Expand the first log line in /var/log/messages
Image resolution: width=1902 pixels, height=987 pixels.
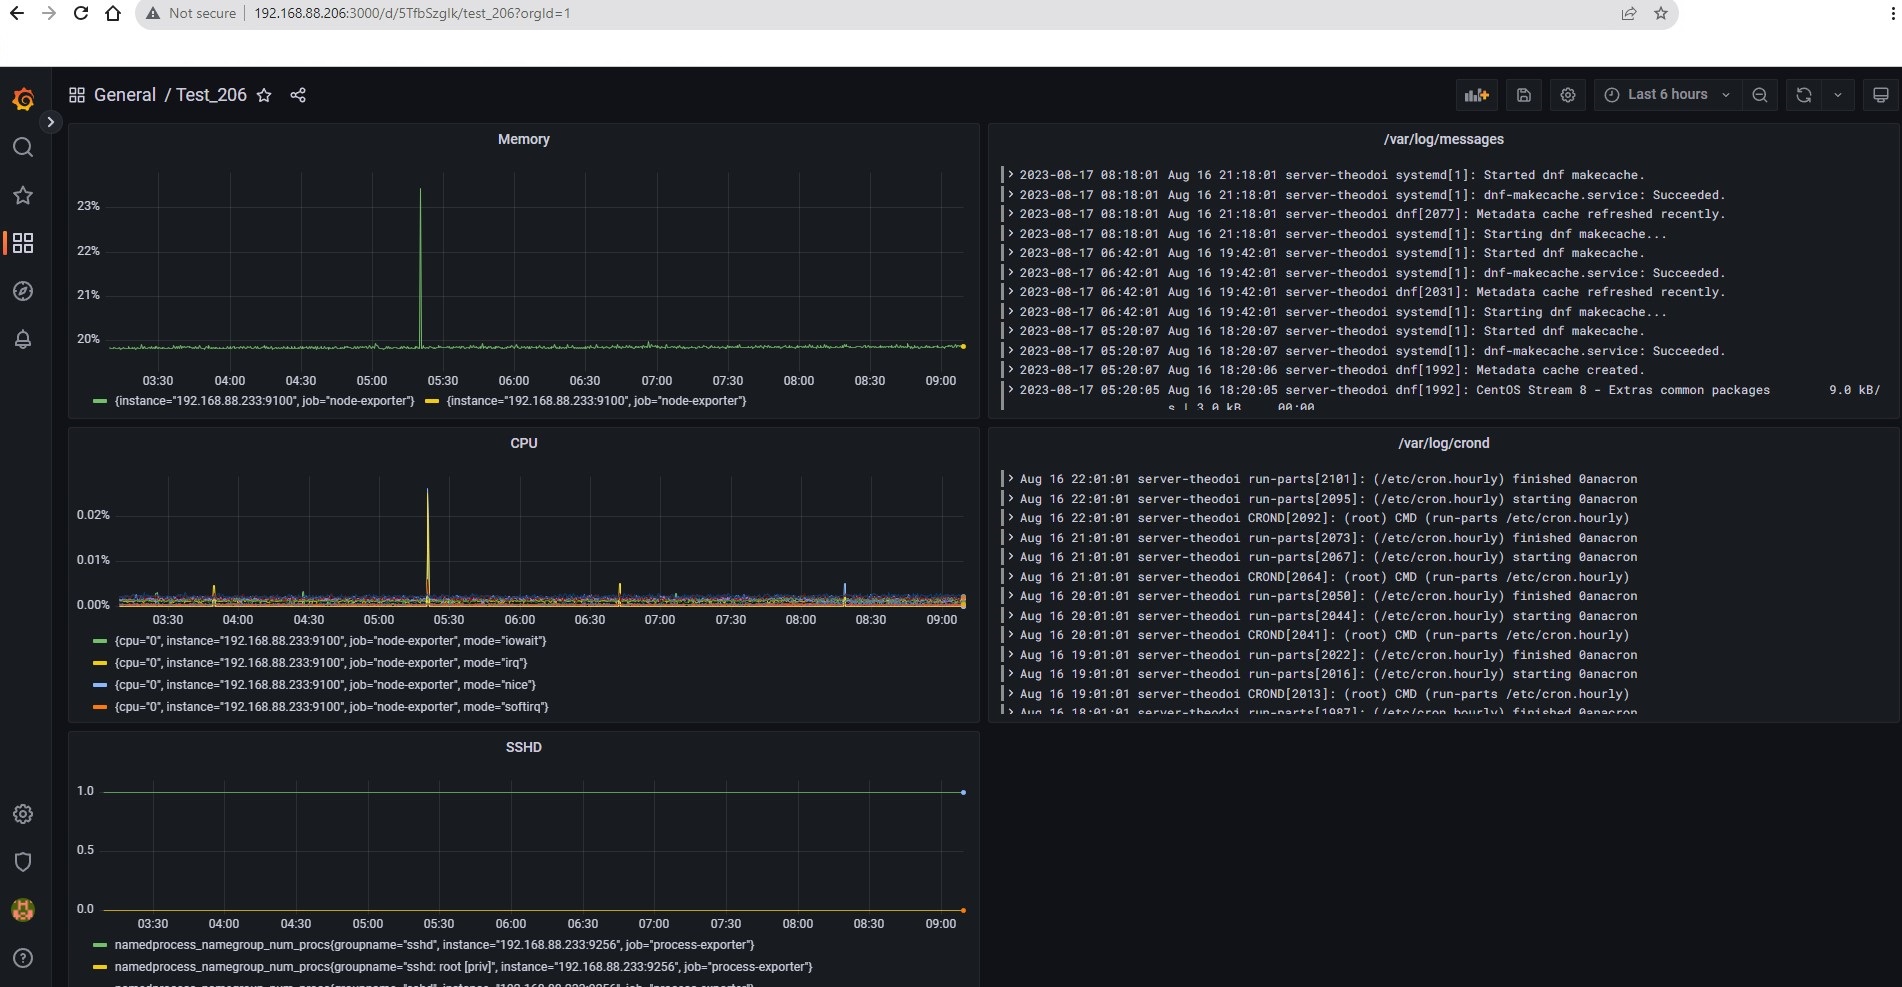click(x=1012, y=175)
